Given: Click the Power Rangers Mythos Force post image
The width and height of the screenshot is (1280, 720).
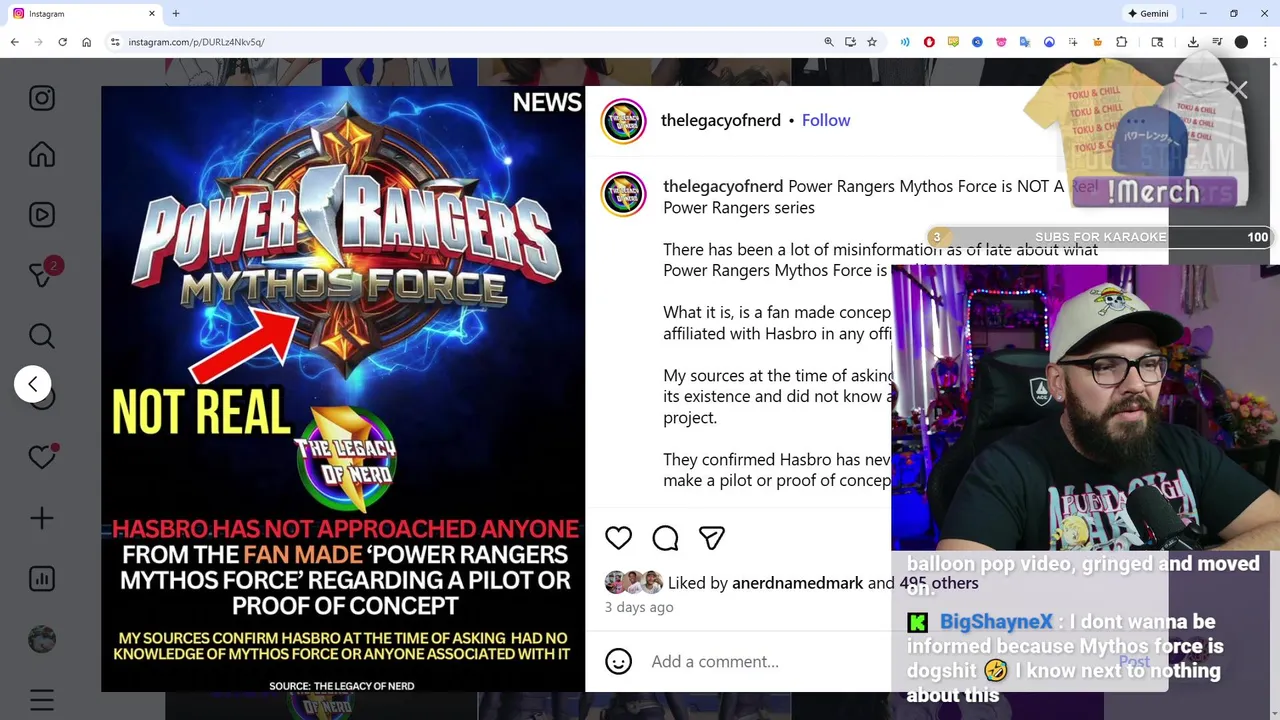Looking at the screenshot, I should tap(343, 389).
